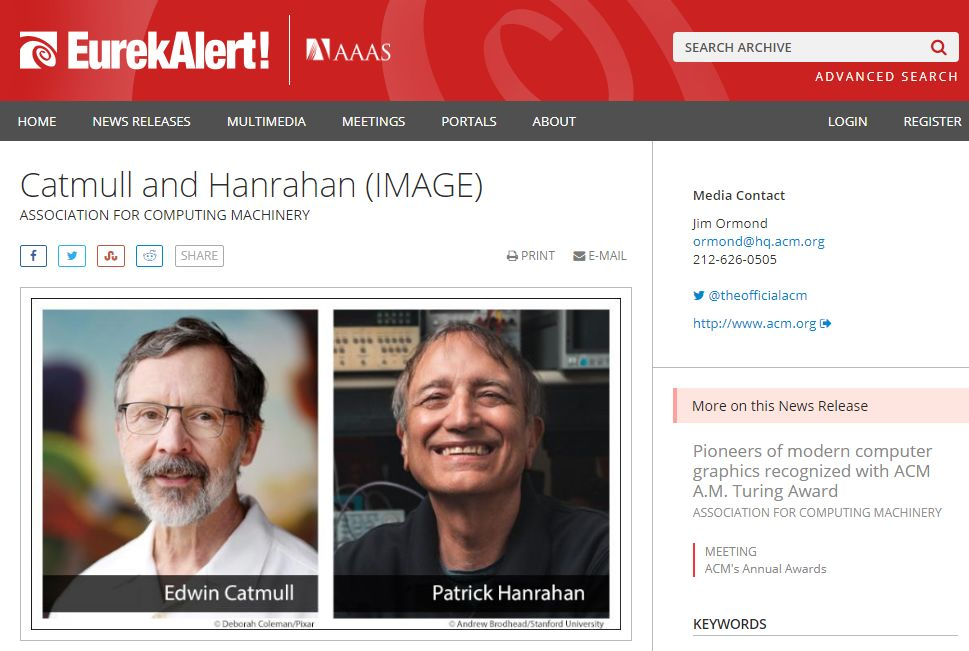This screenshot has width=969, height=651.
Task: Click Association for Computing Machinery subtitle under title
Action: click(164, 215)
